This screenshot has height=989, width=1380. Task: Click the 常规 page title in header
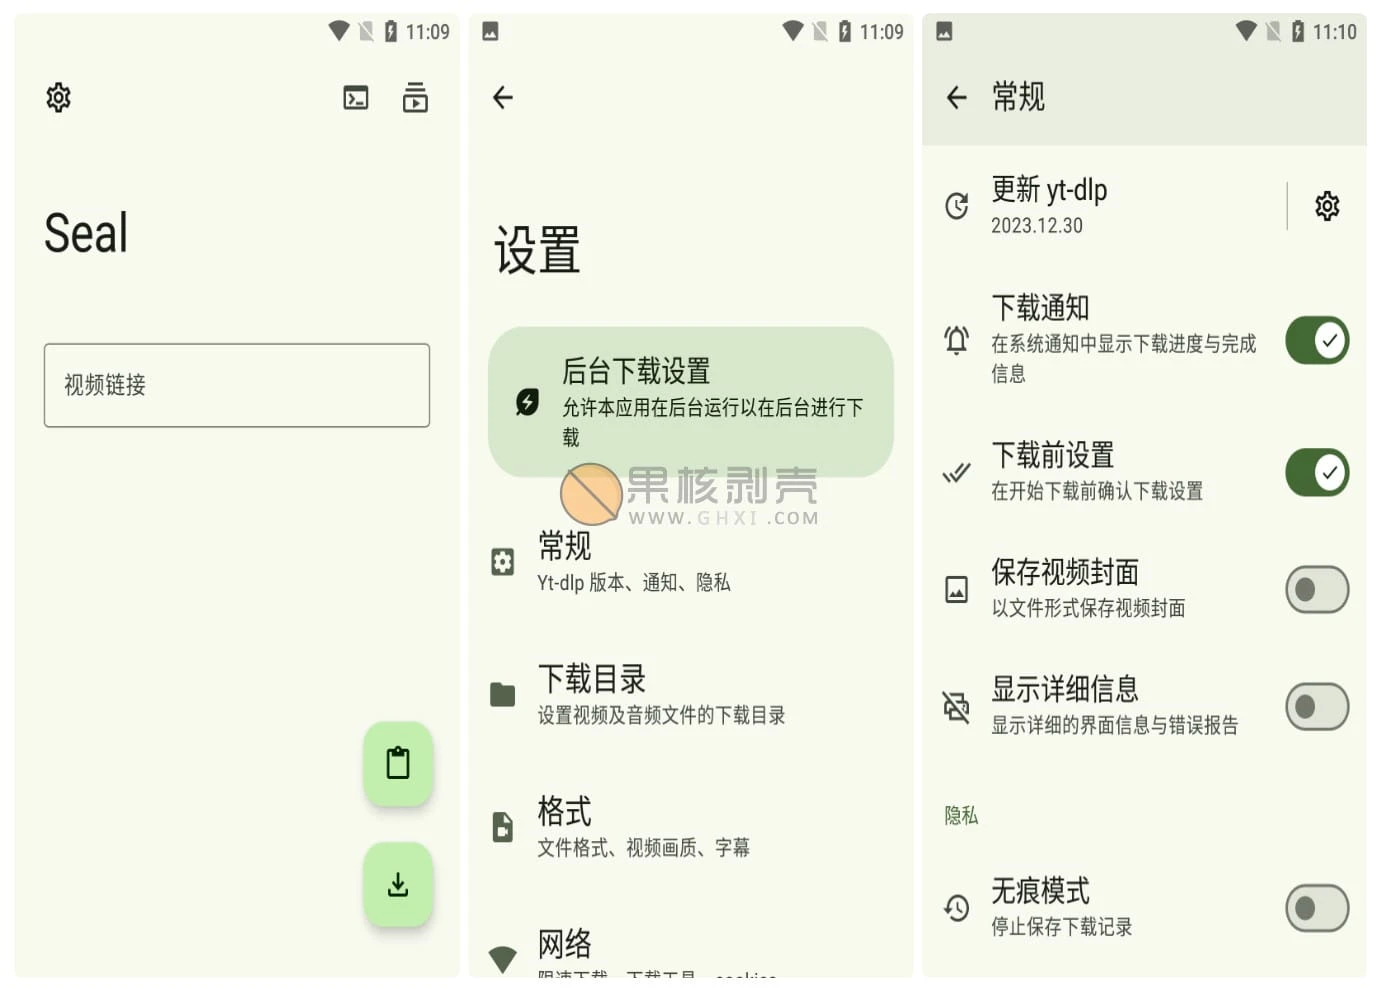coord(1018,97)
